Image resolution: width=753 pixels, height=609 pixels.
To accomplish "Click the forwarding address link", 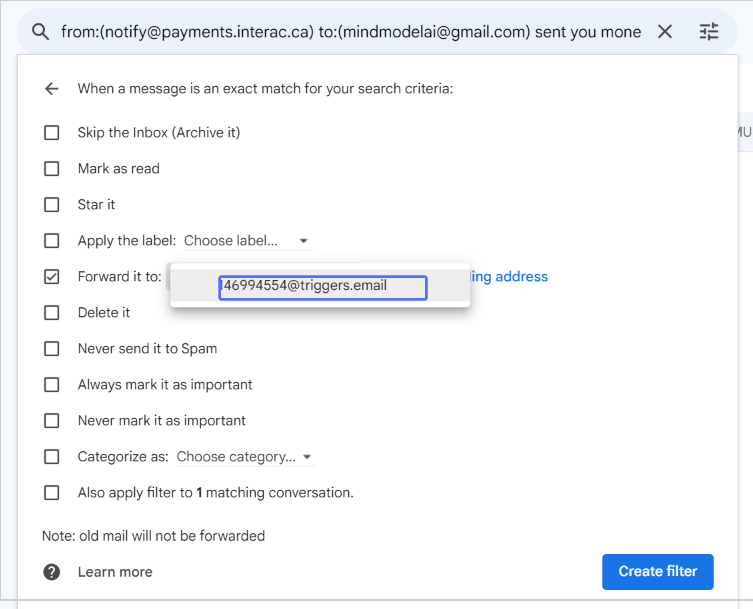I will coord(509,277).
